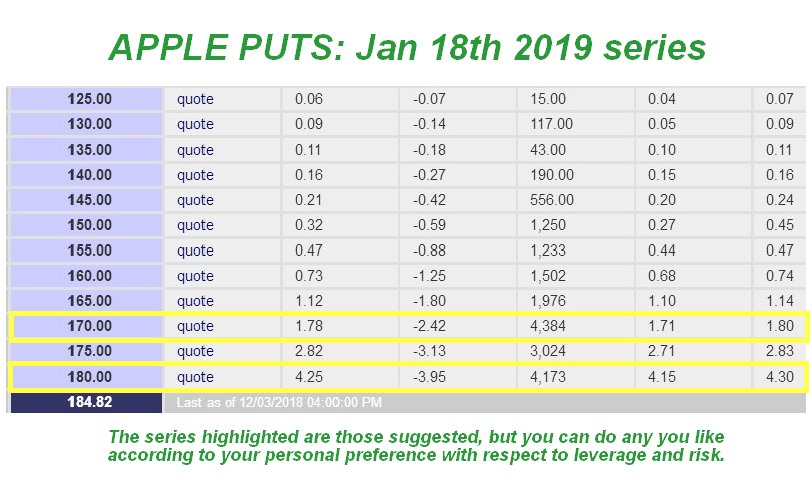
Task: Click the 4,173 volume value
Action: click(553, 377)
